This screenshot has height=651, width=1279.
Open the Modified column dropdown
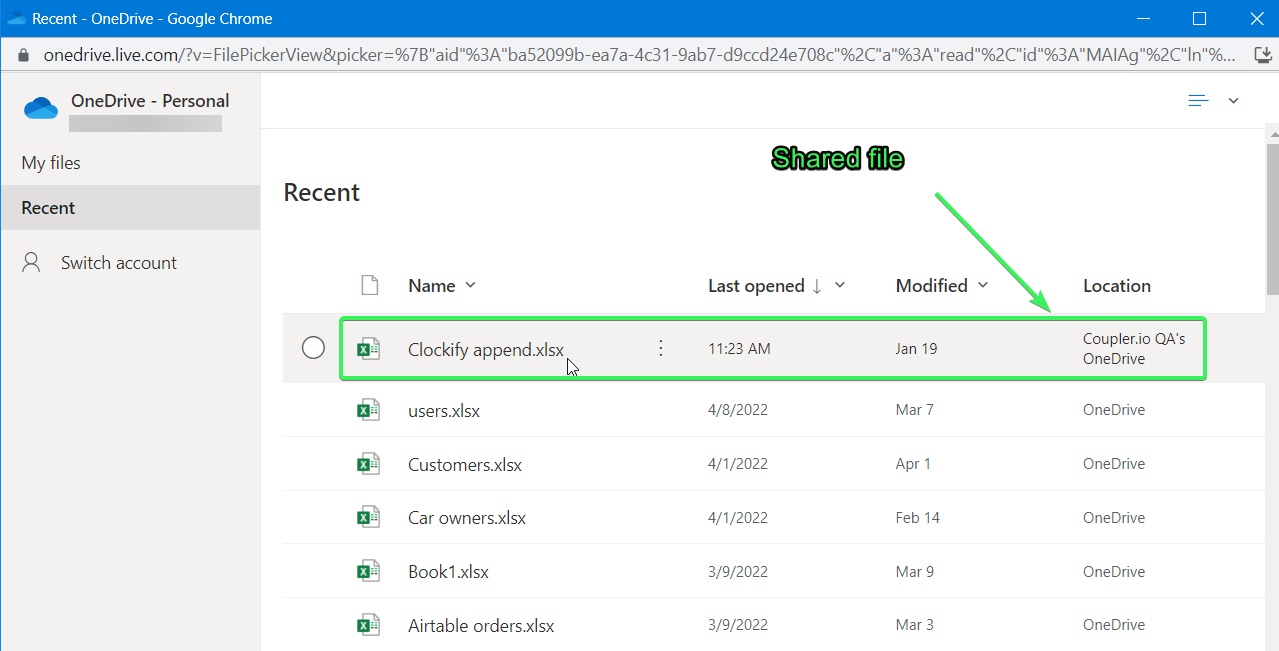pyautogui.click(x=982, y=285)
